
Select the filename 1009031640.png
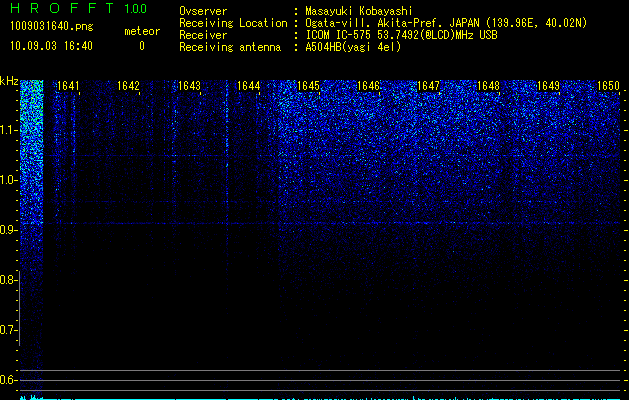52,26
